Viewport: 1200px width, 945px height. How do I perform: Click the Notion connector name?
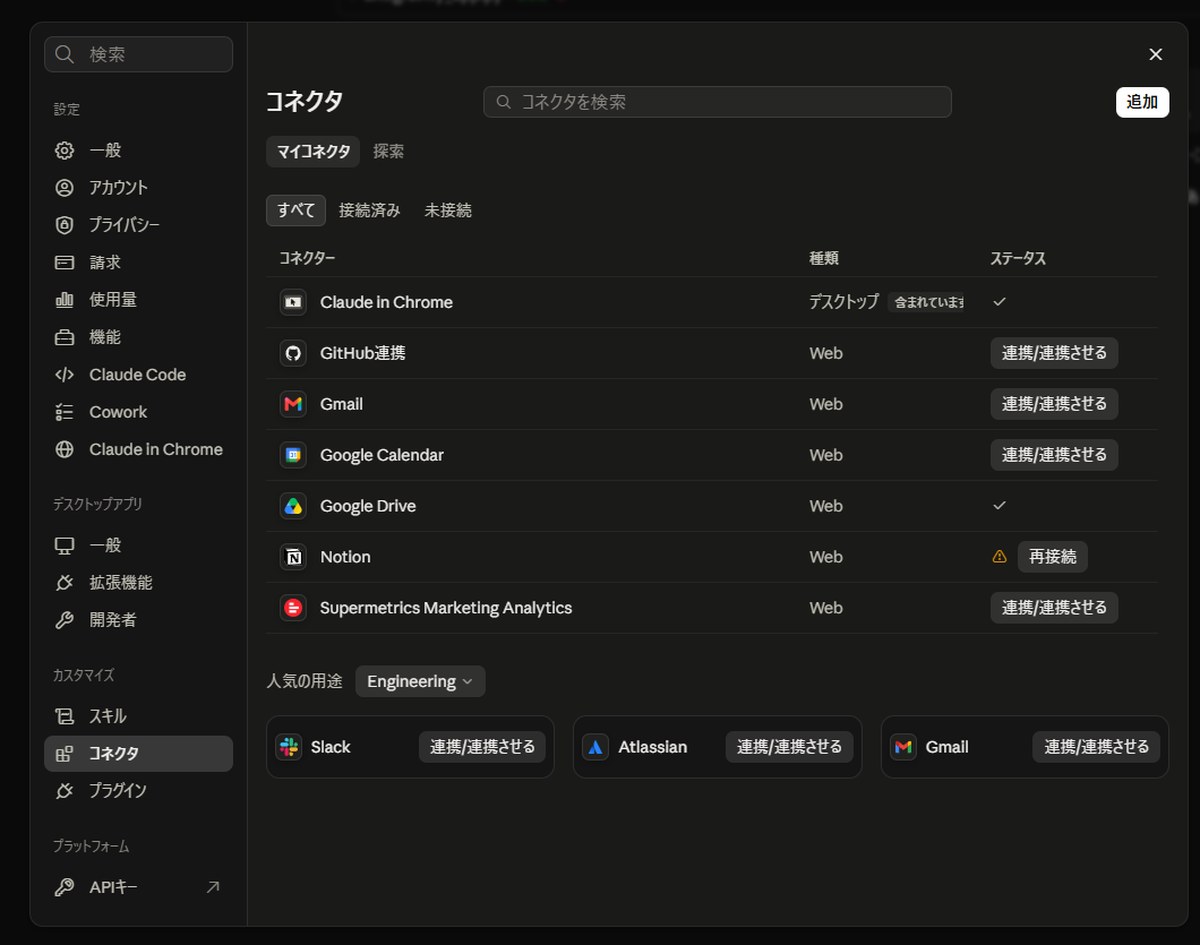point(345,557)
